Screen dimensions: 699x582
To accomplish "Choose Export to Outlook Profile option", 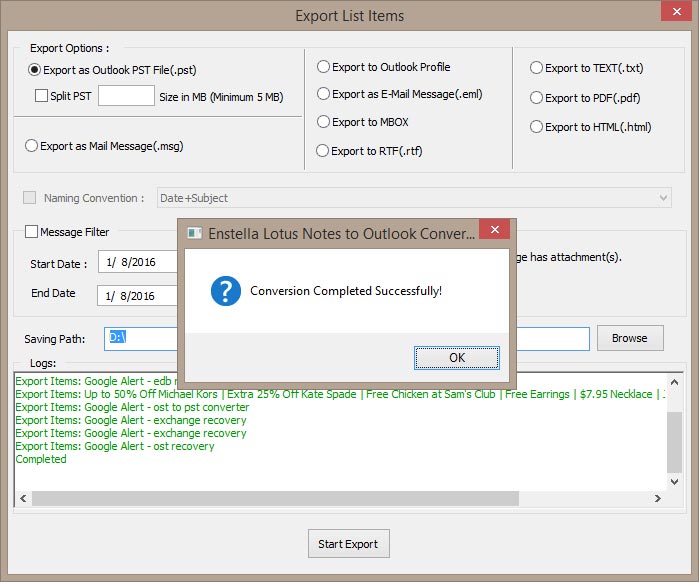I will (x=323, y=67).
